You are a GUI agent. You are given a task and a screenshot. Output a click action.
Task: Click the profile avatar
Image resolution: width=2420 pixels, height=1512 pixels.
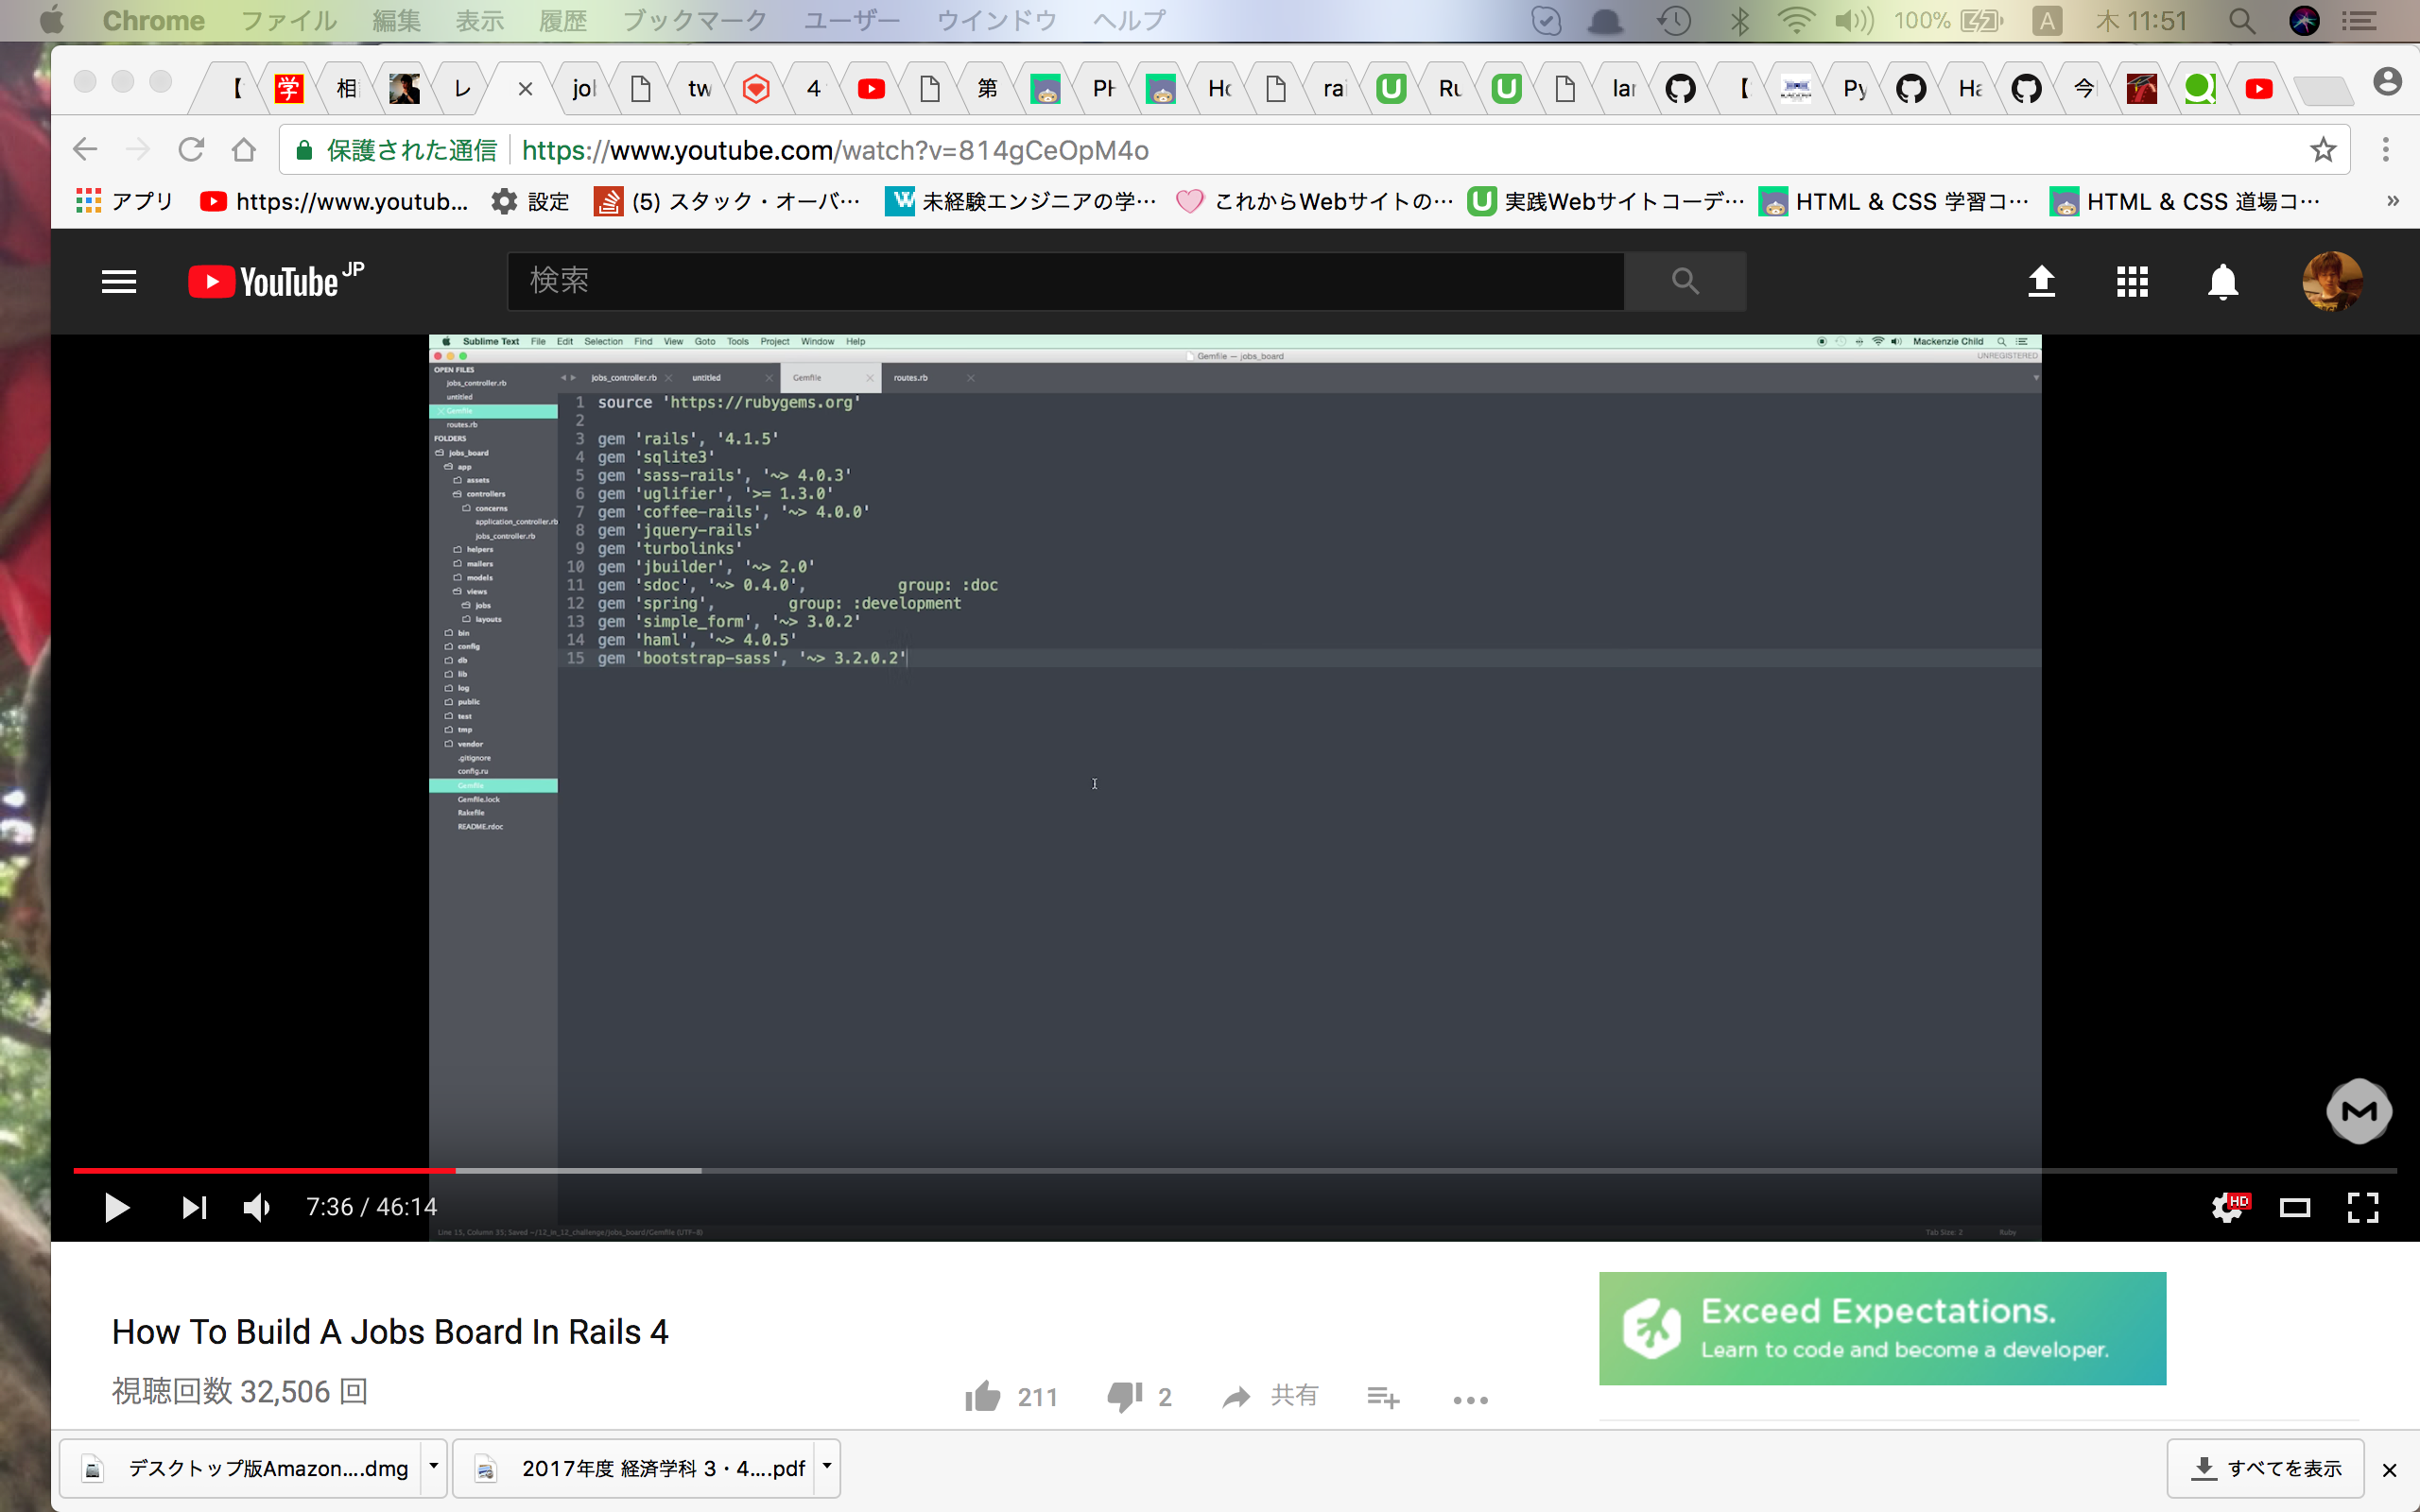[x=2332, y=281]
